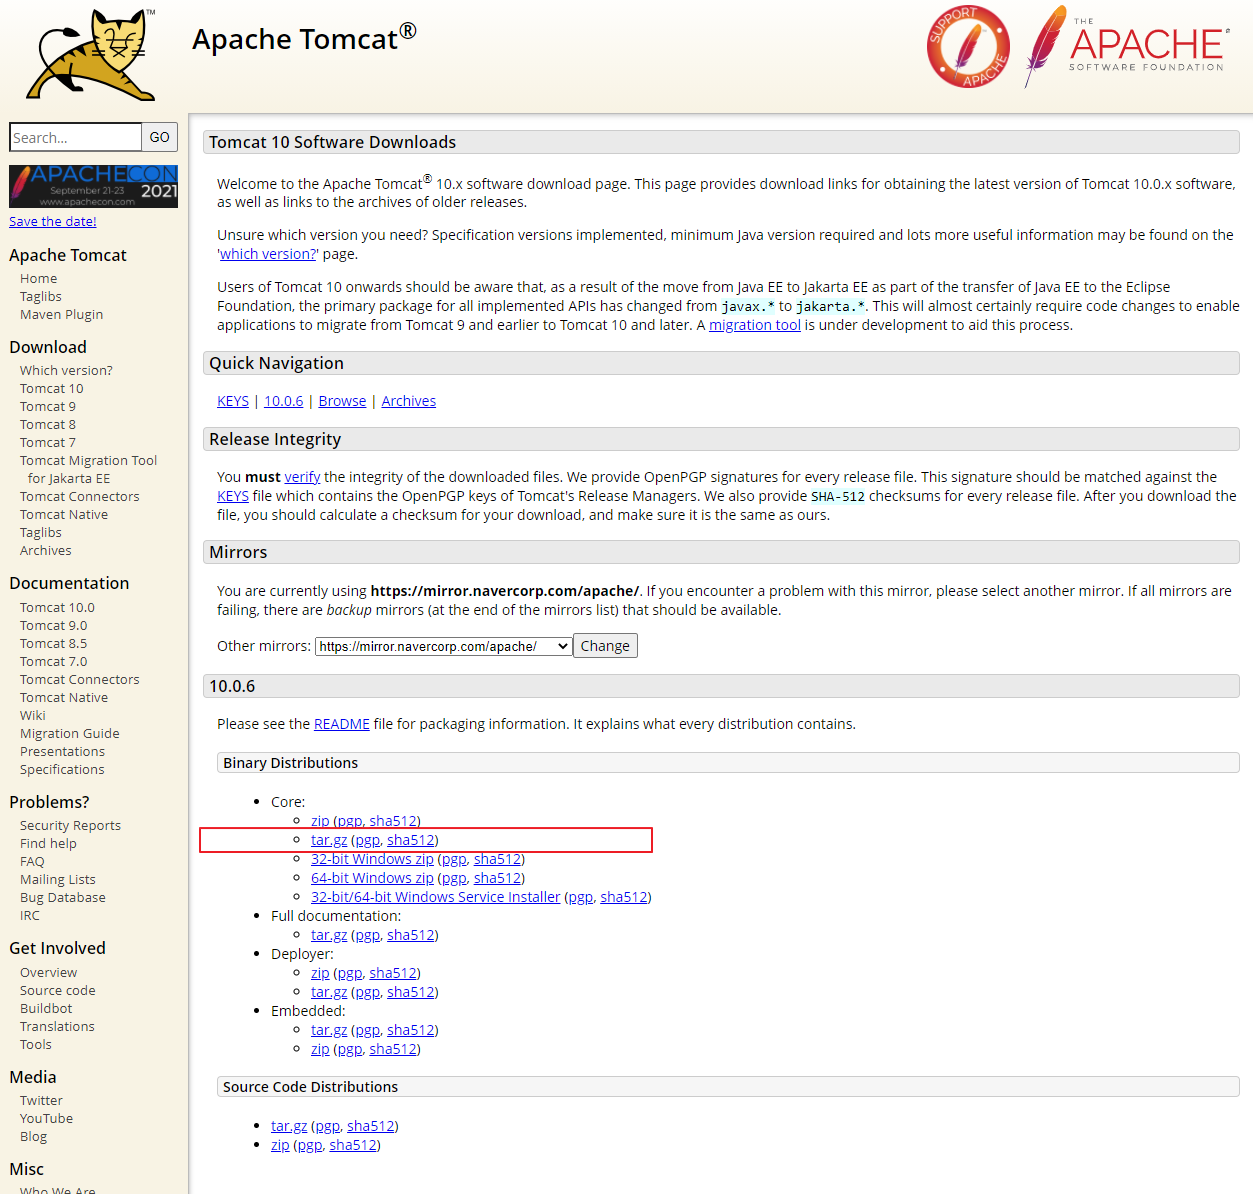
Task: Open the README file link
Action: 342,724
